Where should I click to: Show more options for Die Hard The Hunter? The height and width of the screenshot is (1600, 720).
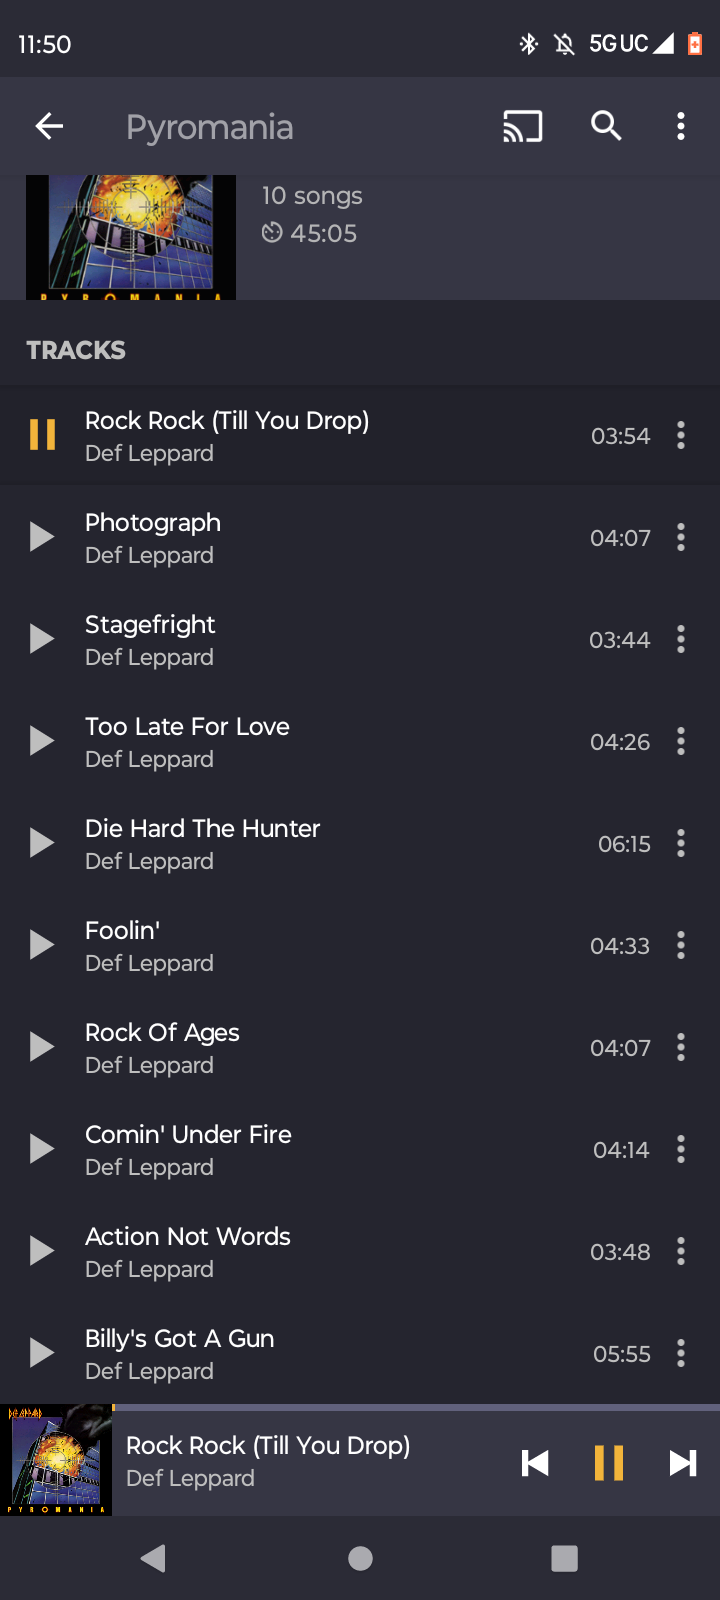click(681, 843)
